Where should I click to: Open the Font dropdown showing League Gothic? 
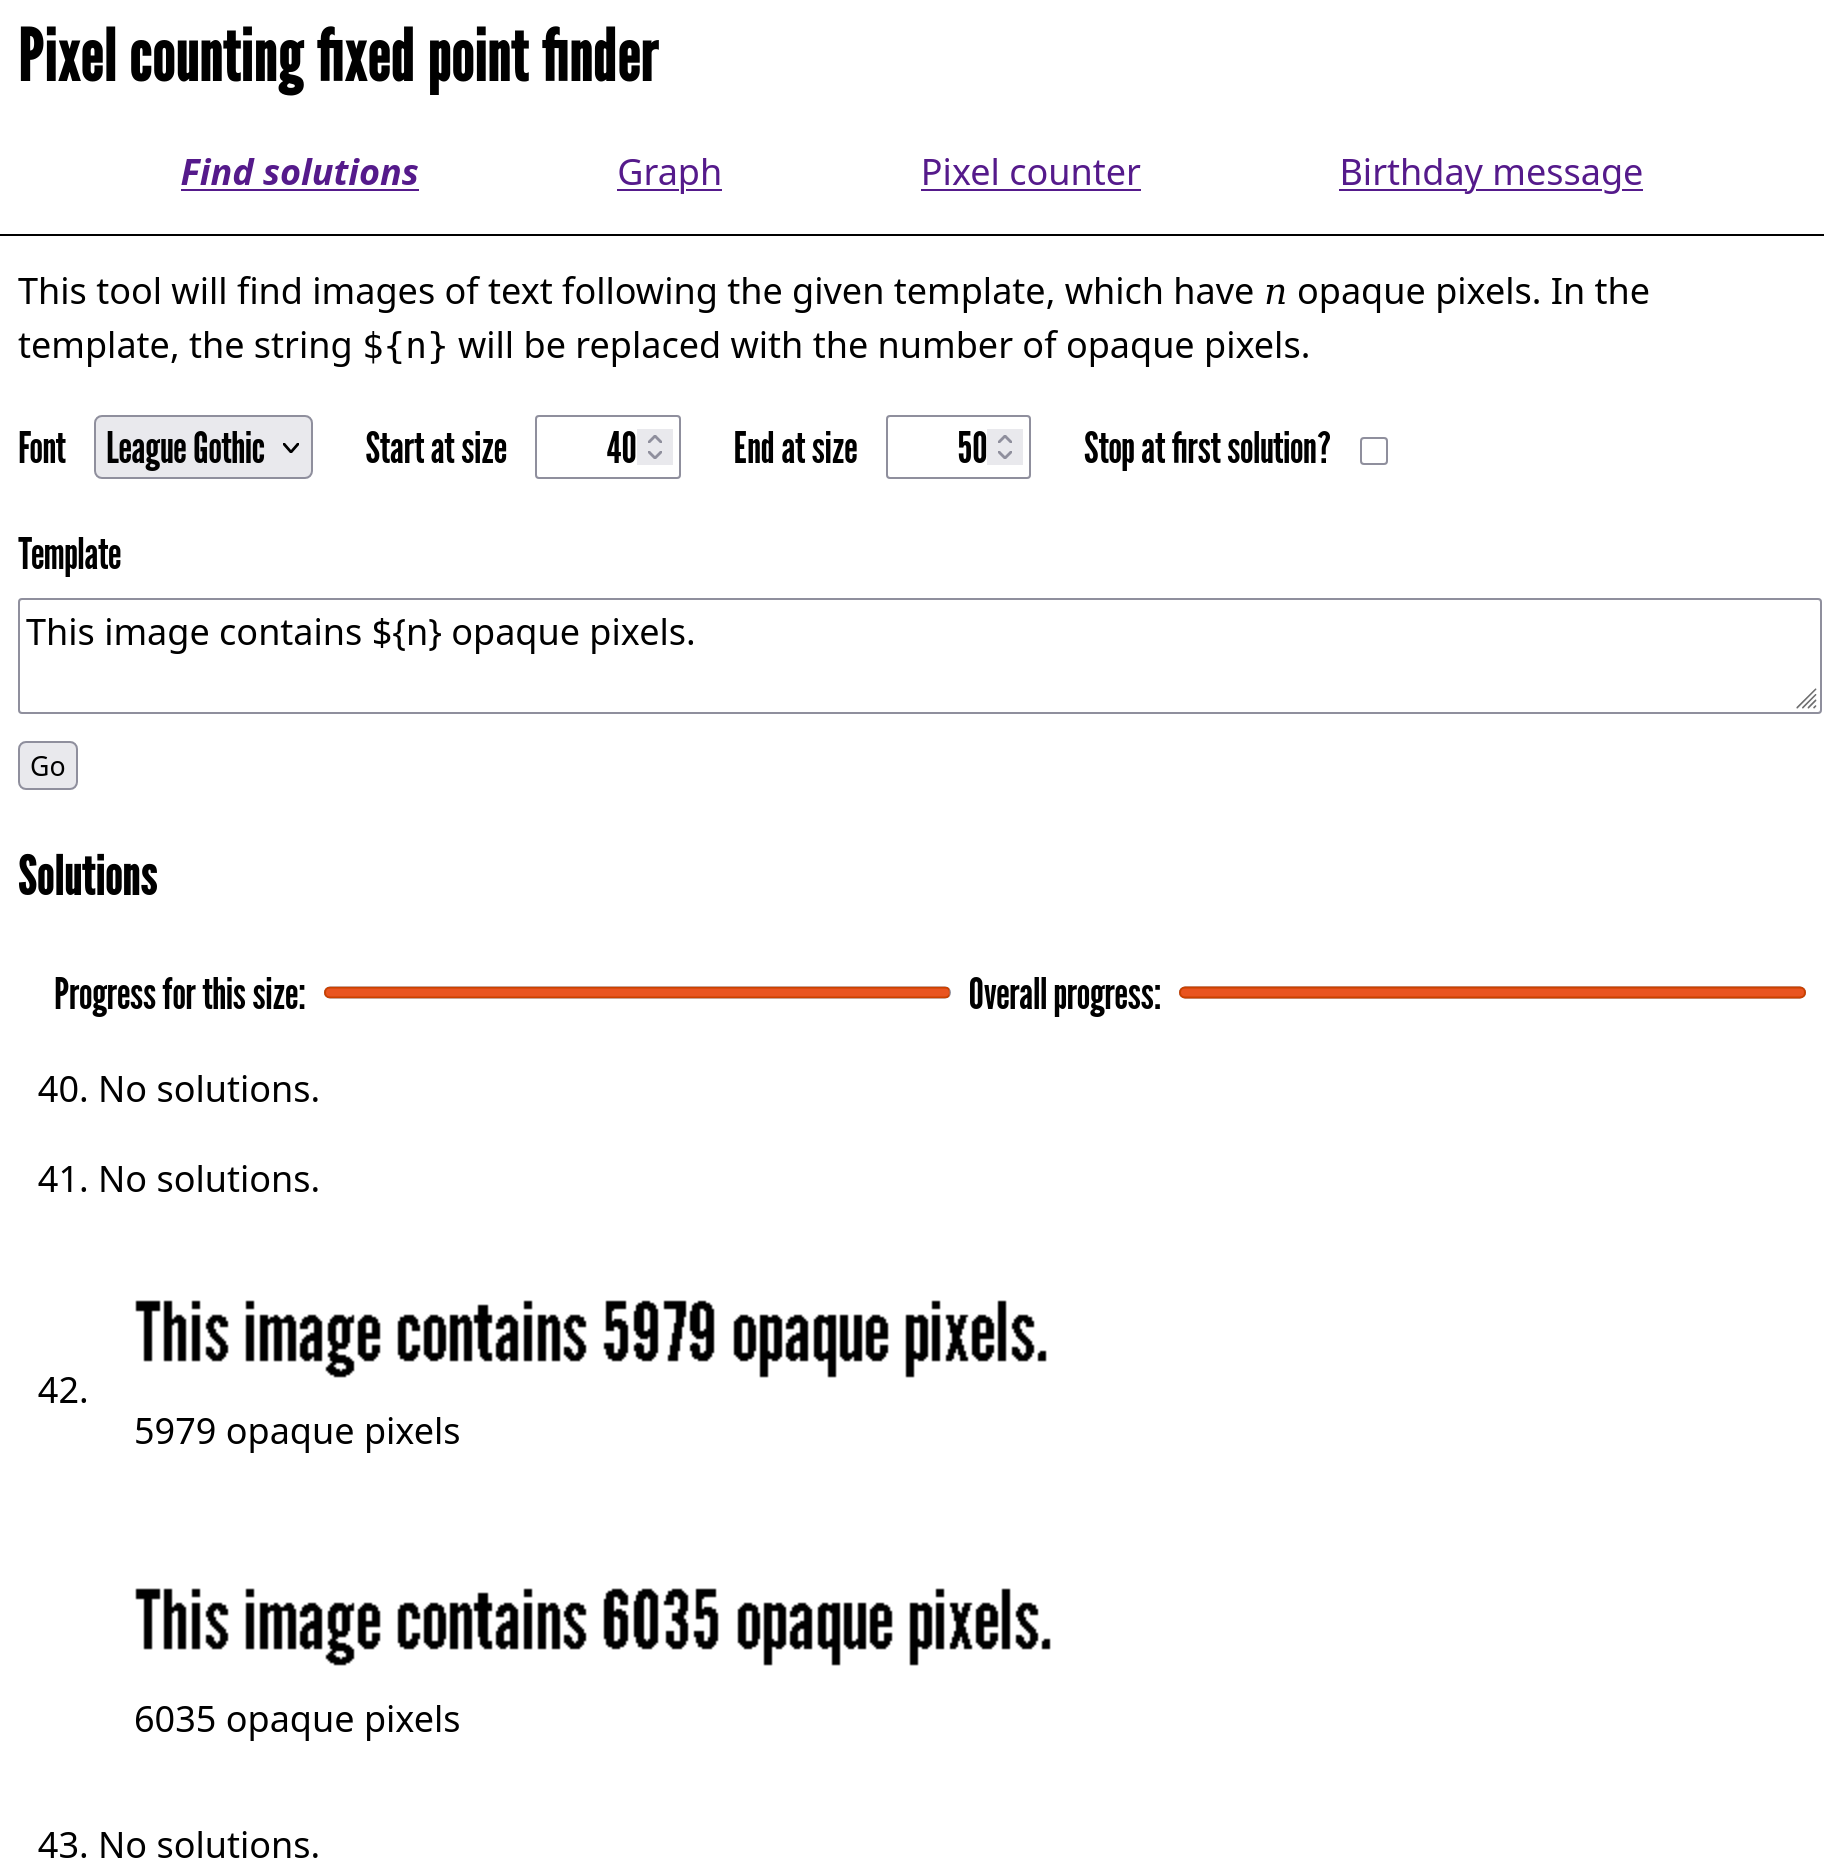pyautogui.click(x=203, y=448)
